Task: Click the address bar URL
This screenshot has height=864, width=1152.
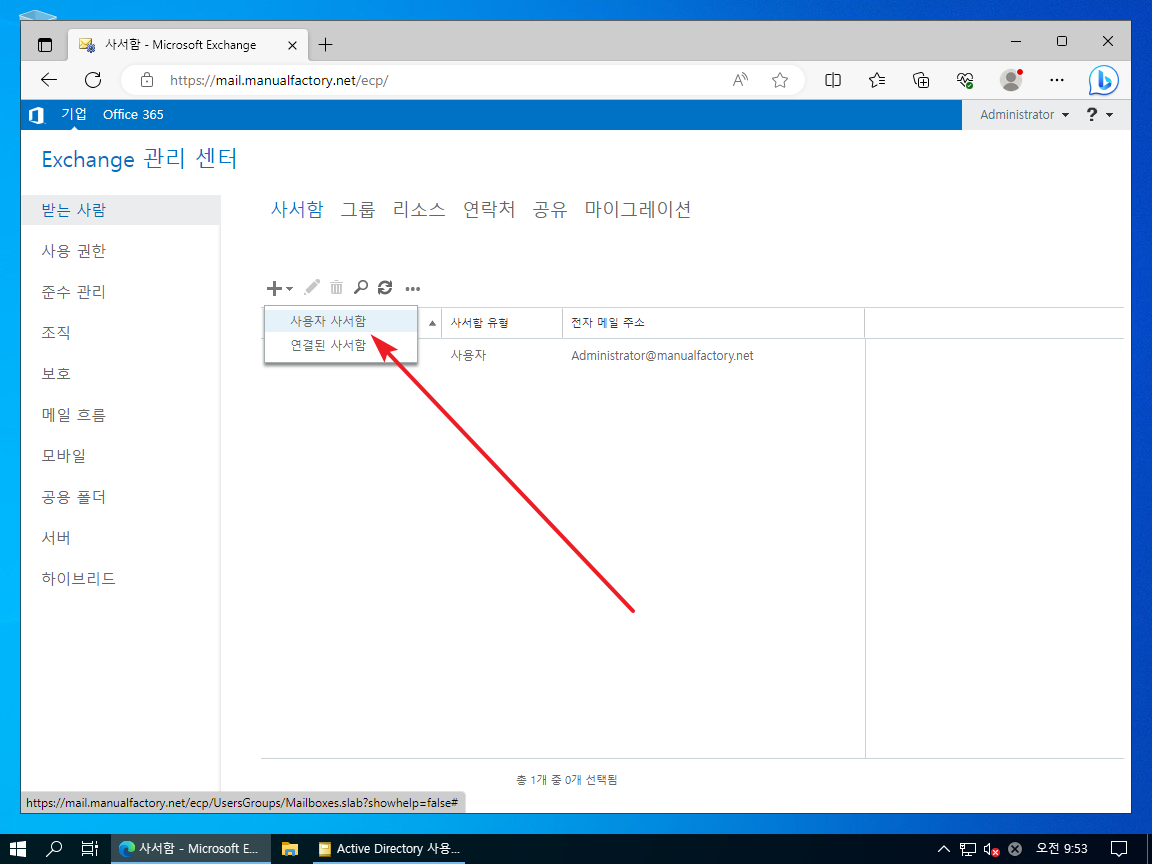Action: (x=278, y=80)
